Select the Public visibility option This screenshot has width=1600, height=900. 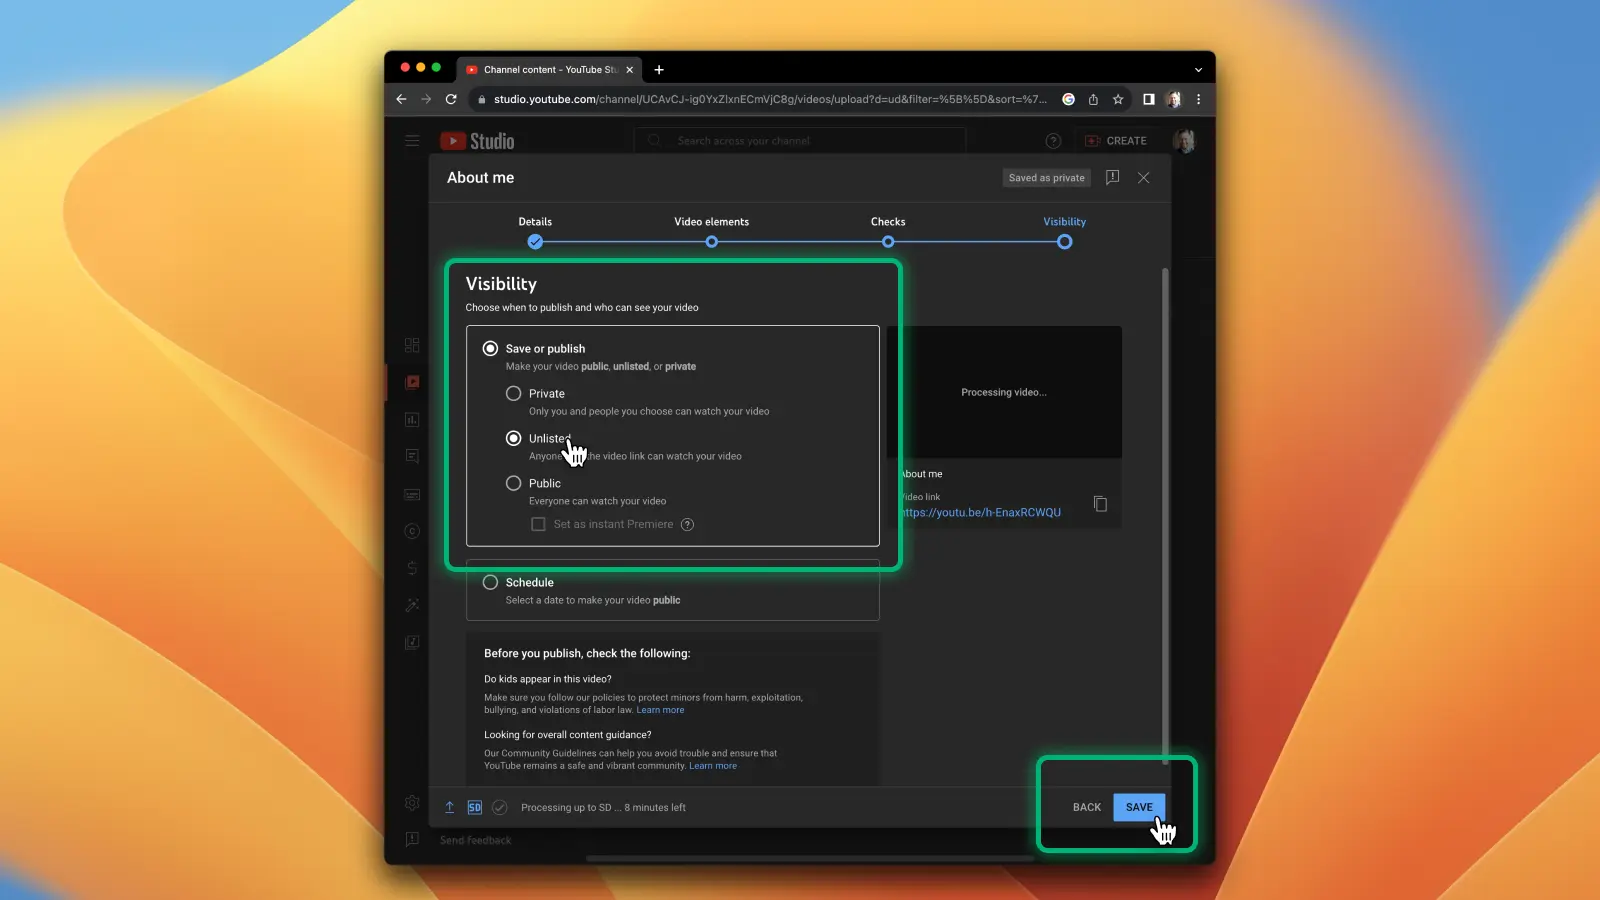(513, 483)
